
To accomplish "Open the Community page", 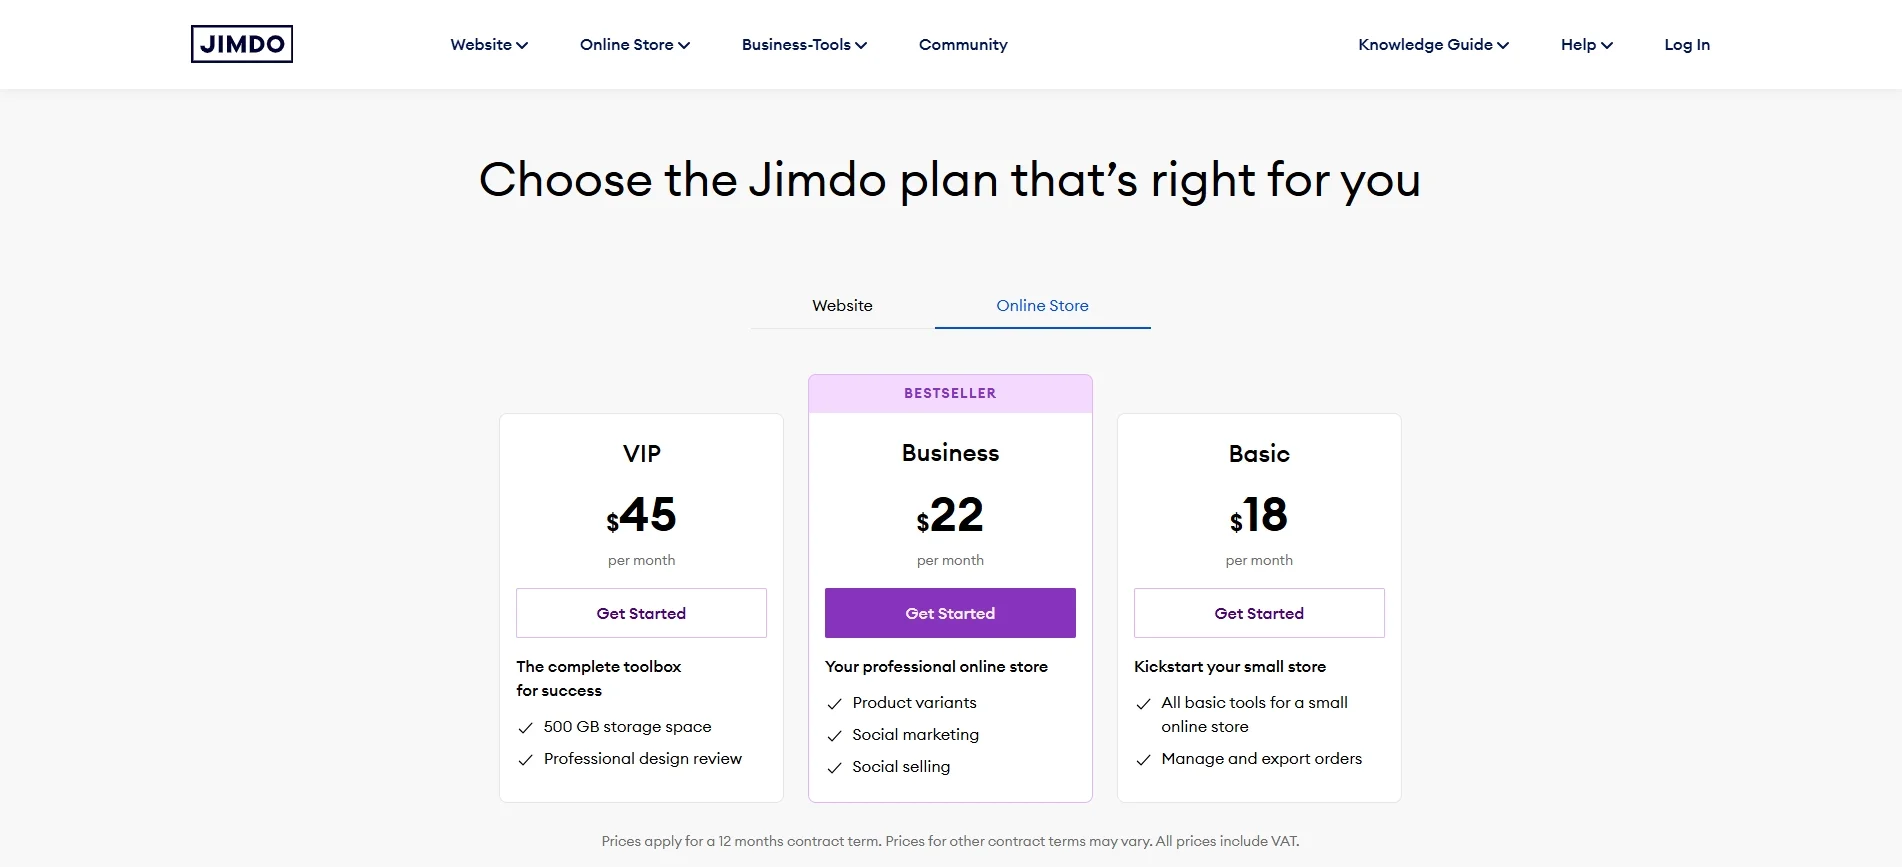I will 962,44.
